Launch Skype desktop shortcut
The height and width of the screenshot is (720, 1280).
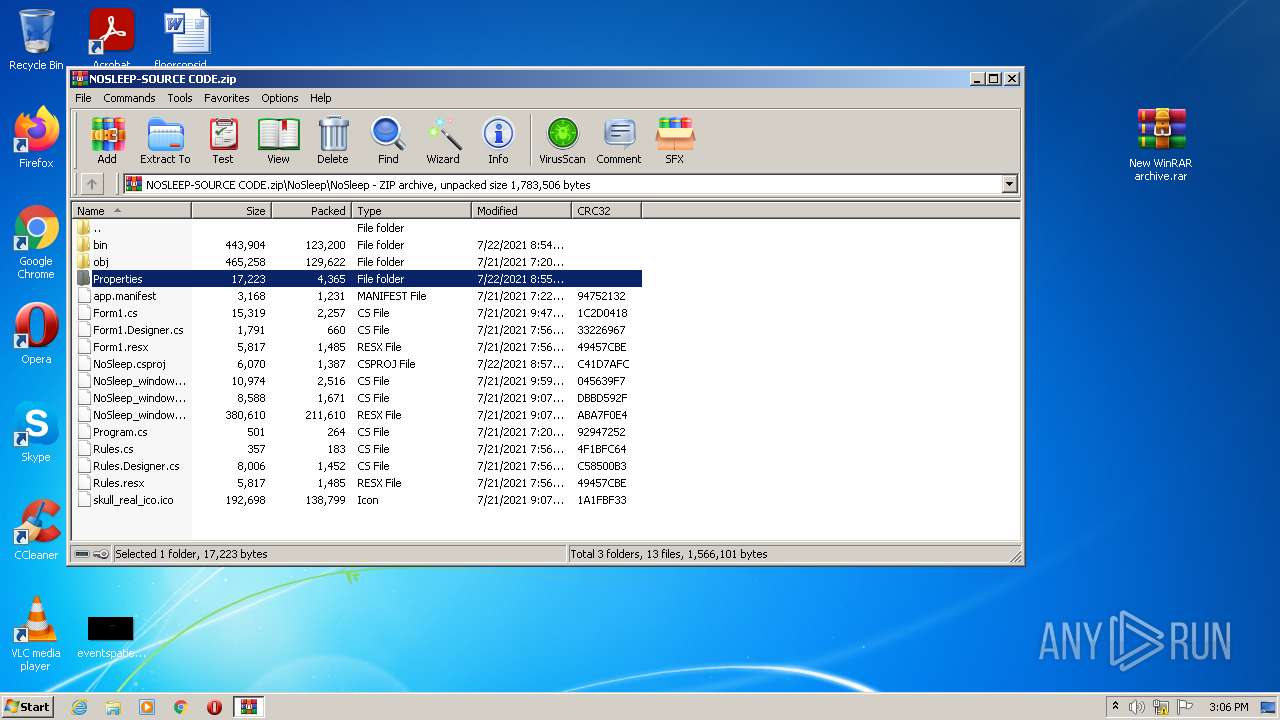[36, 432]
